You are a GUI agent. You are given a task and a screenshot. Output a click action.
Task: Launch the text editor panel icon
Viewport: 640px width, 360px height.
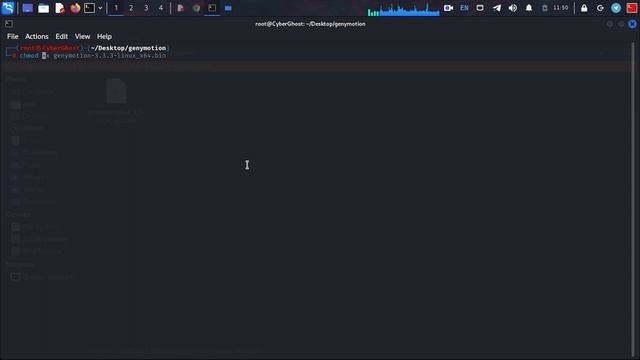(60, 8)
